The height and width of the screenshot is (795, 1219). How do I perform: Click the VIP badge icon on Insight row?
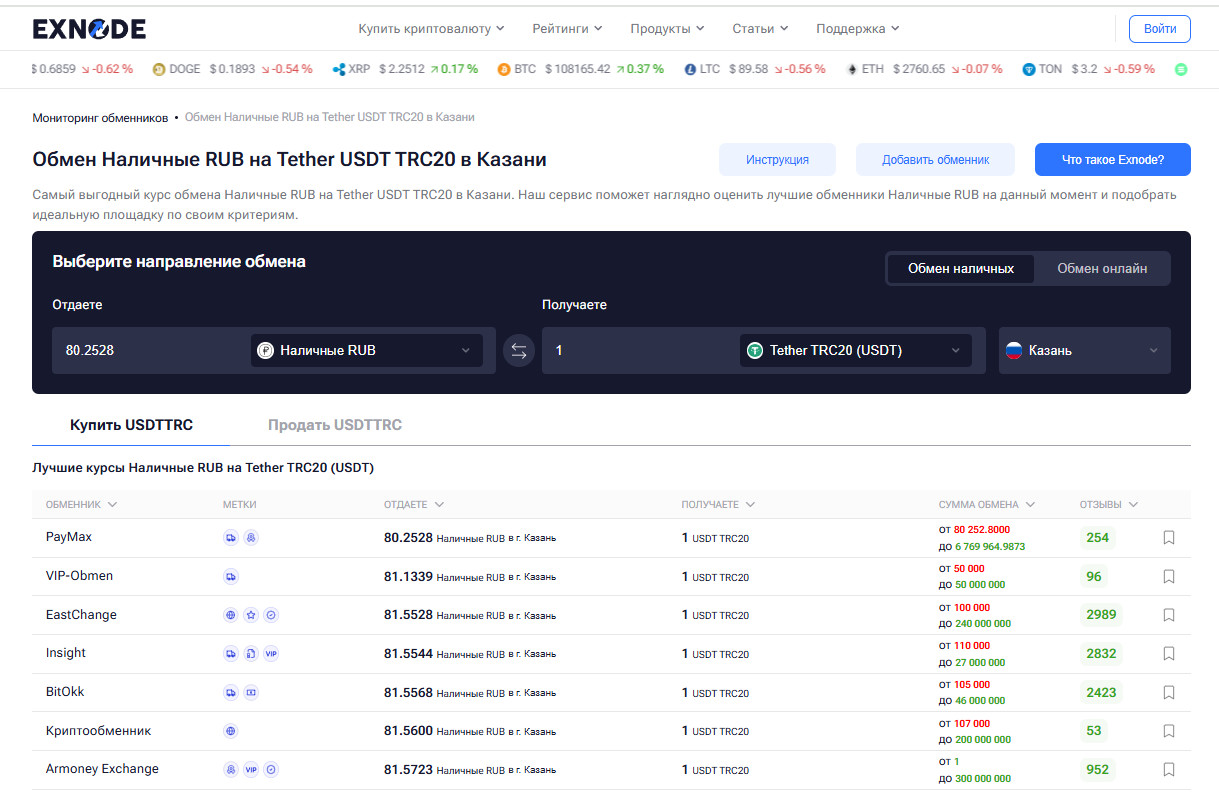(x=271, y=654)
